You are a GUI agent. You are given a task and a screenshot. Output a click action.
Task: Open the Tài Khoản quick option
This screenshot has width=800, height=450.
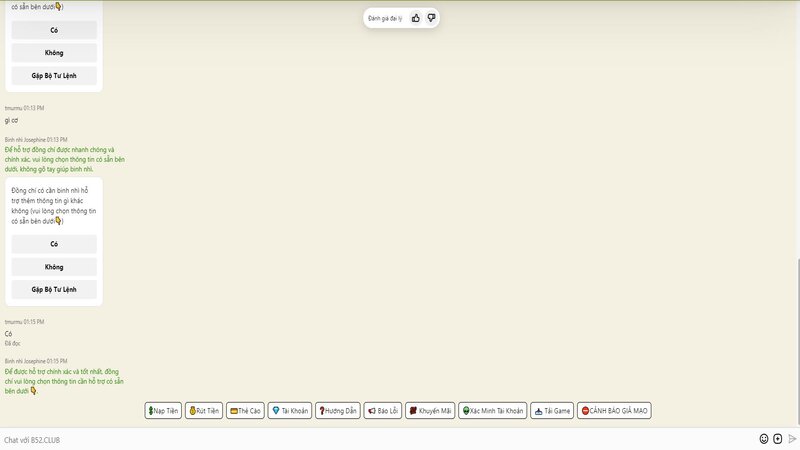click(x=290, y=411)
